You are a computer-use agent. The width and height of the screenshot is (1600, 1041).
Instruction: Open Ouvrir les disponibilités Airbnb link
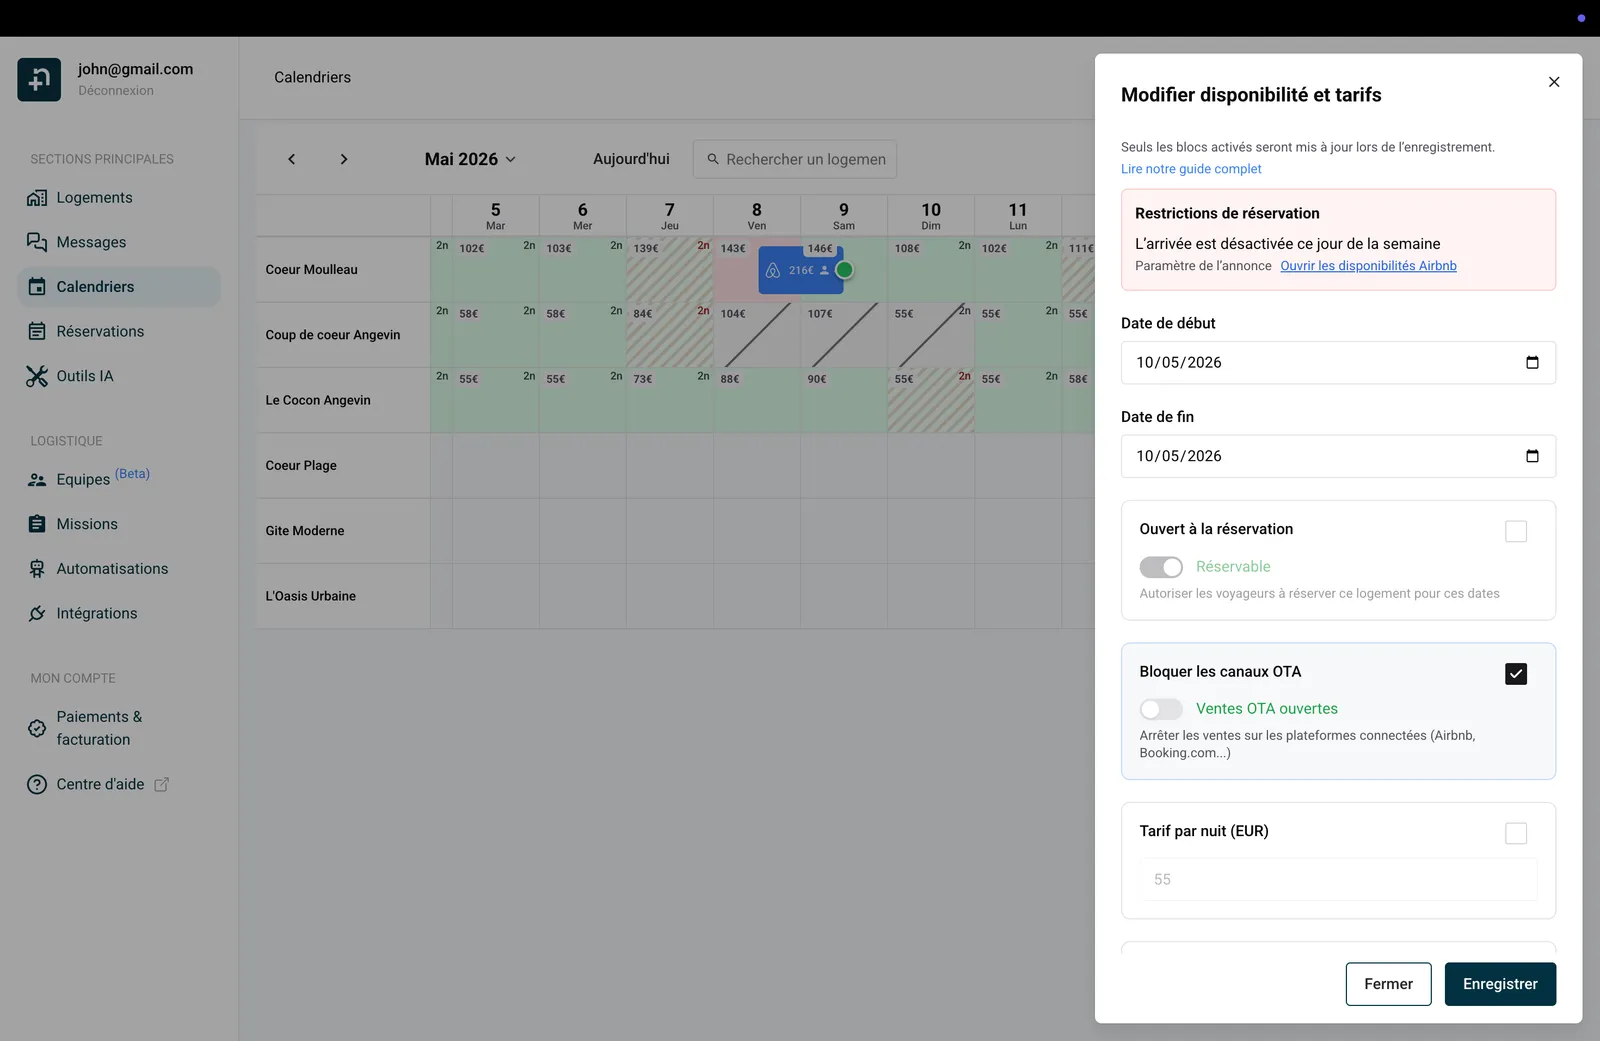pos(1368,266)
